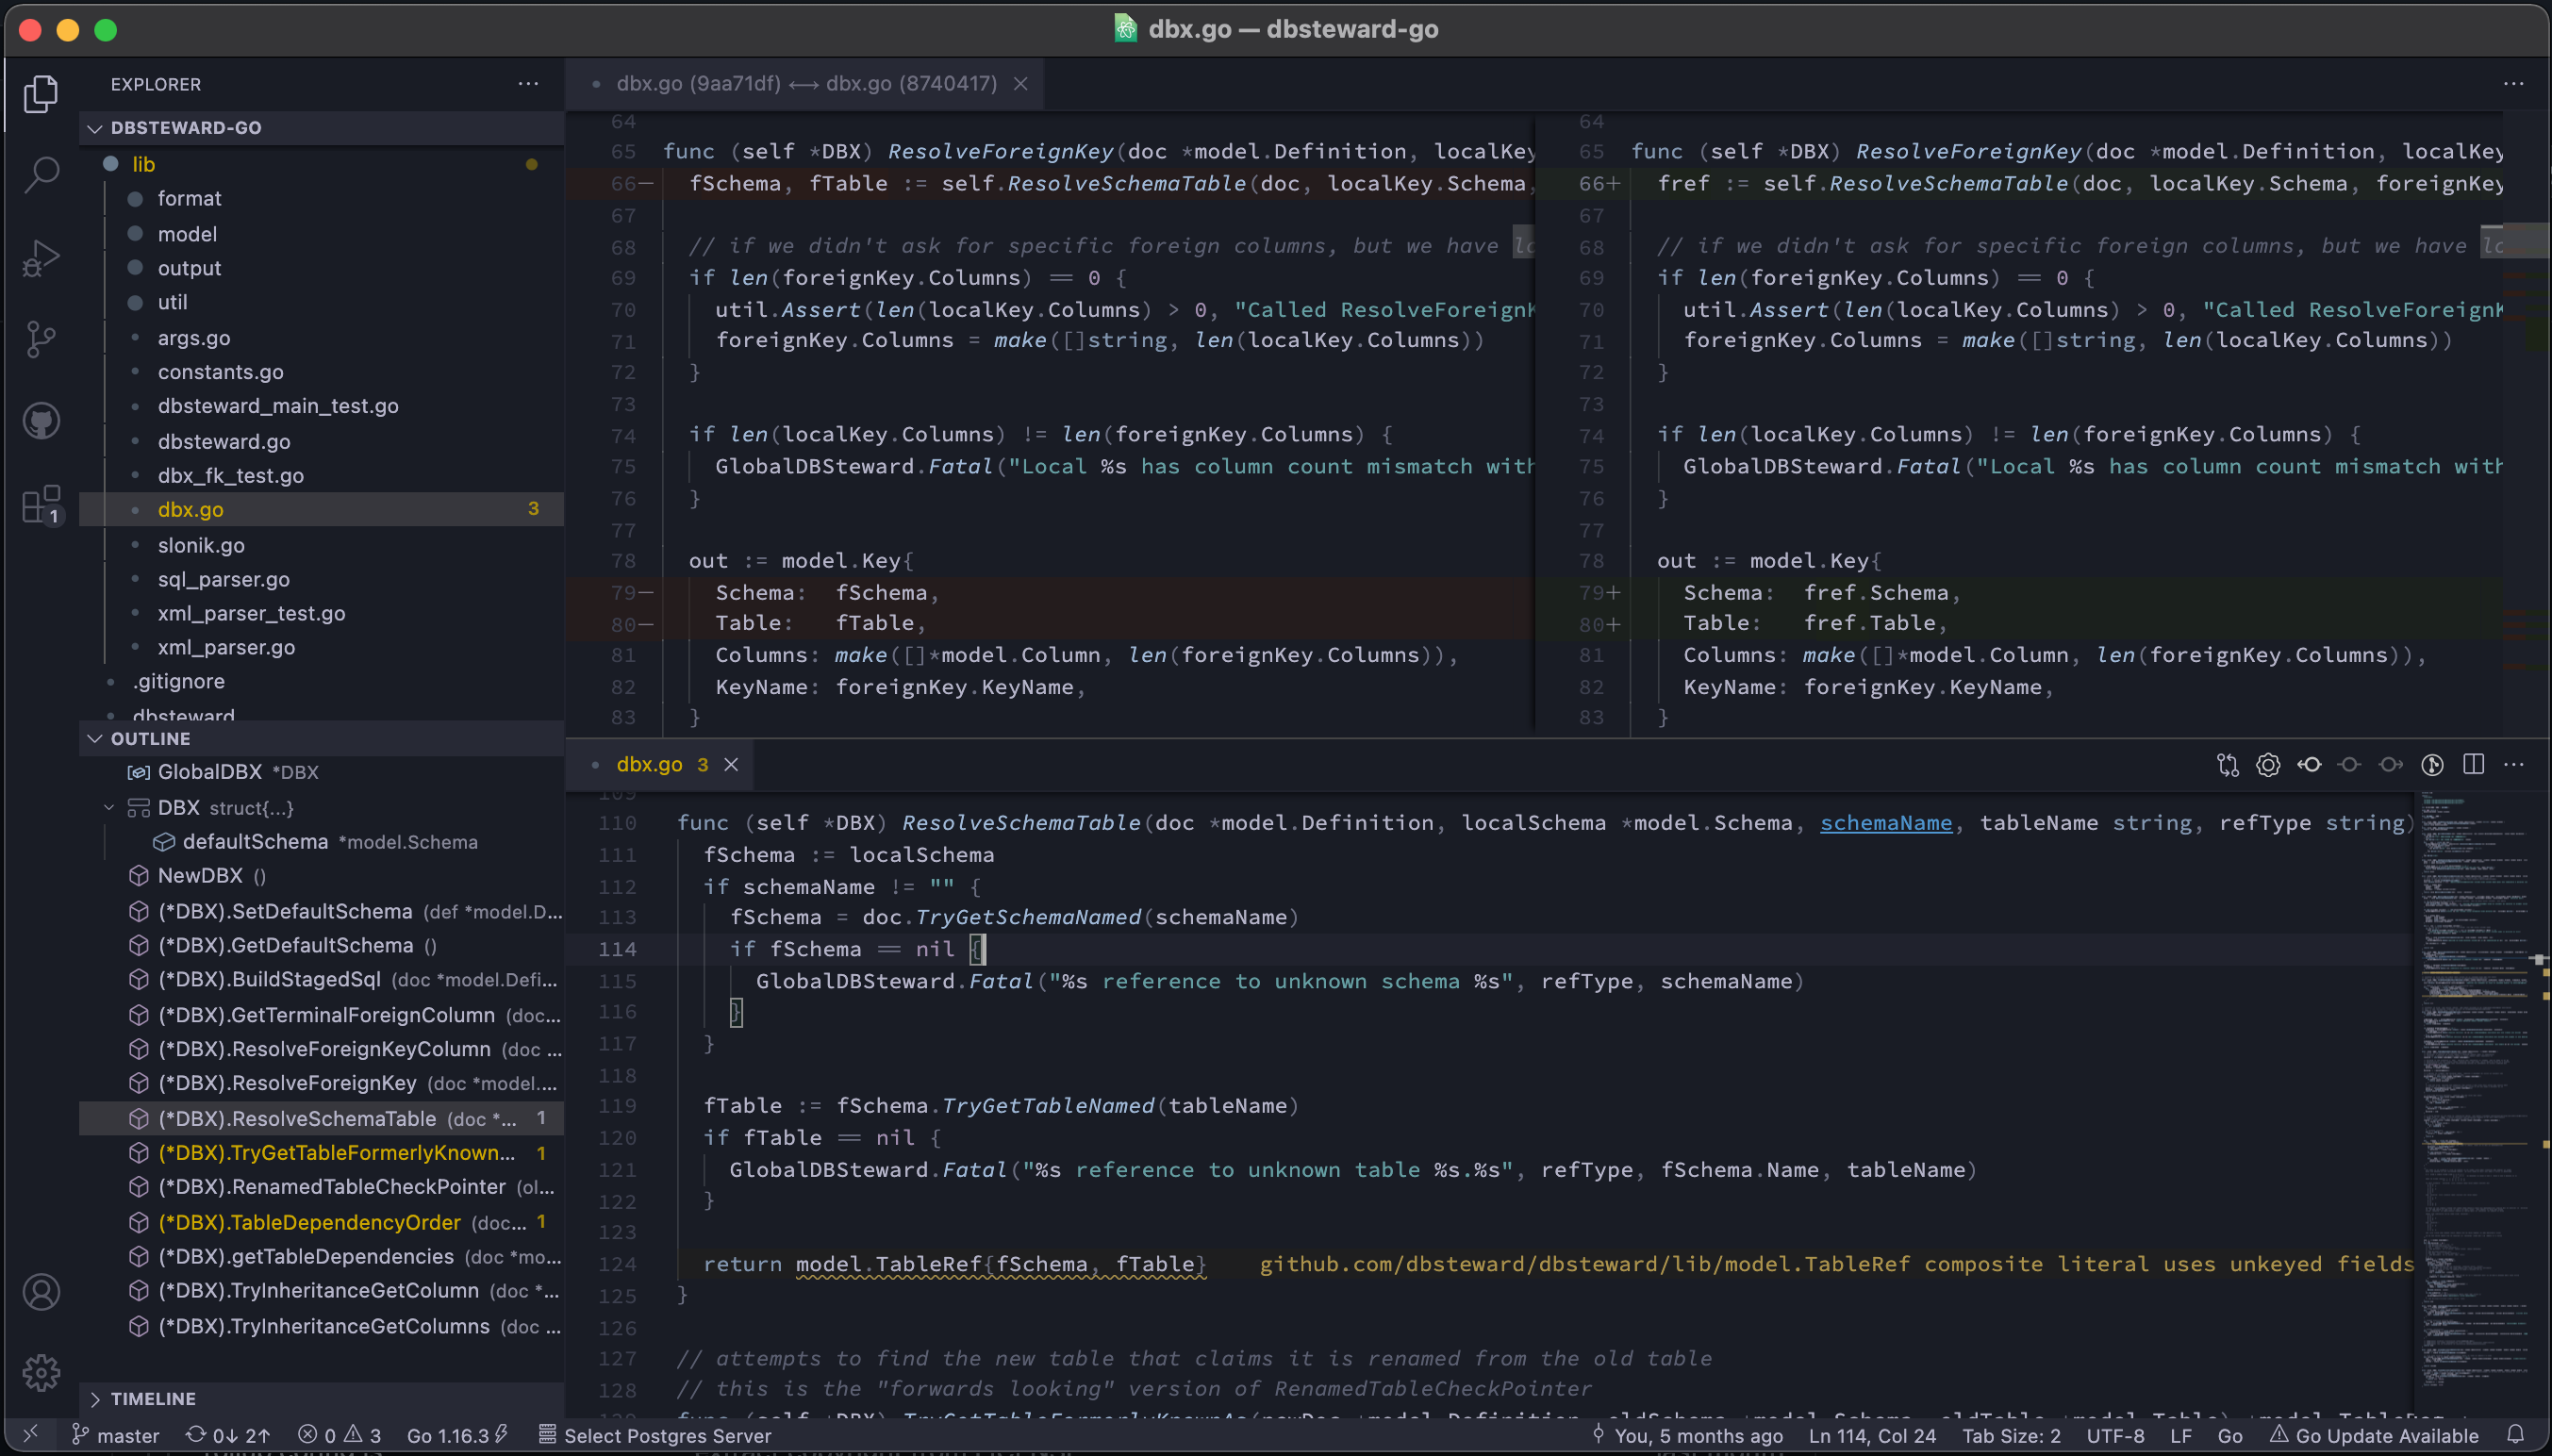Select the lower dbx.go editor tab

[650, 765]
